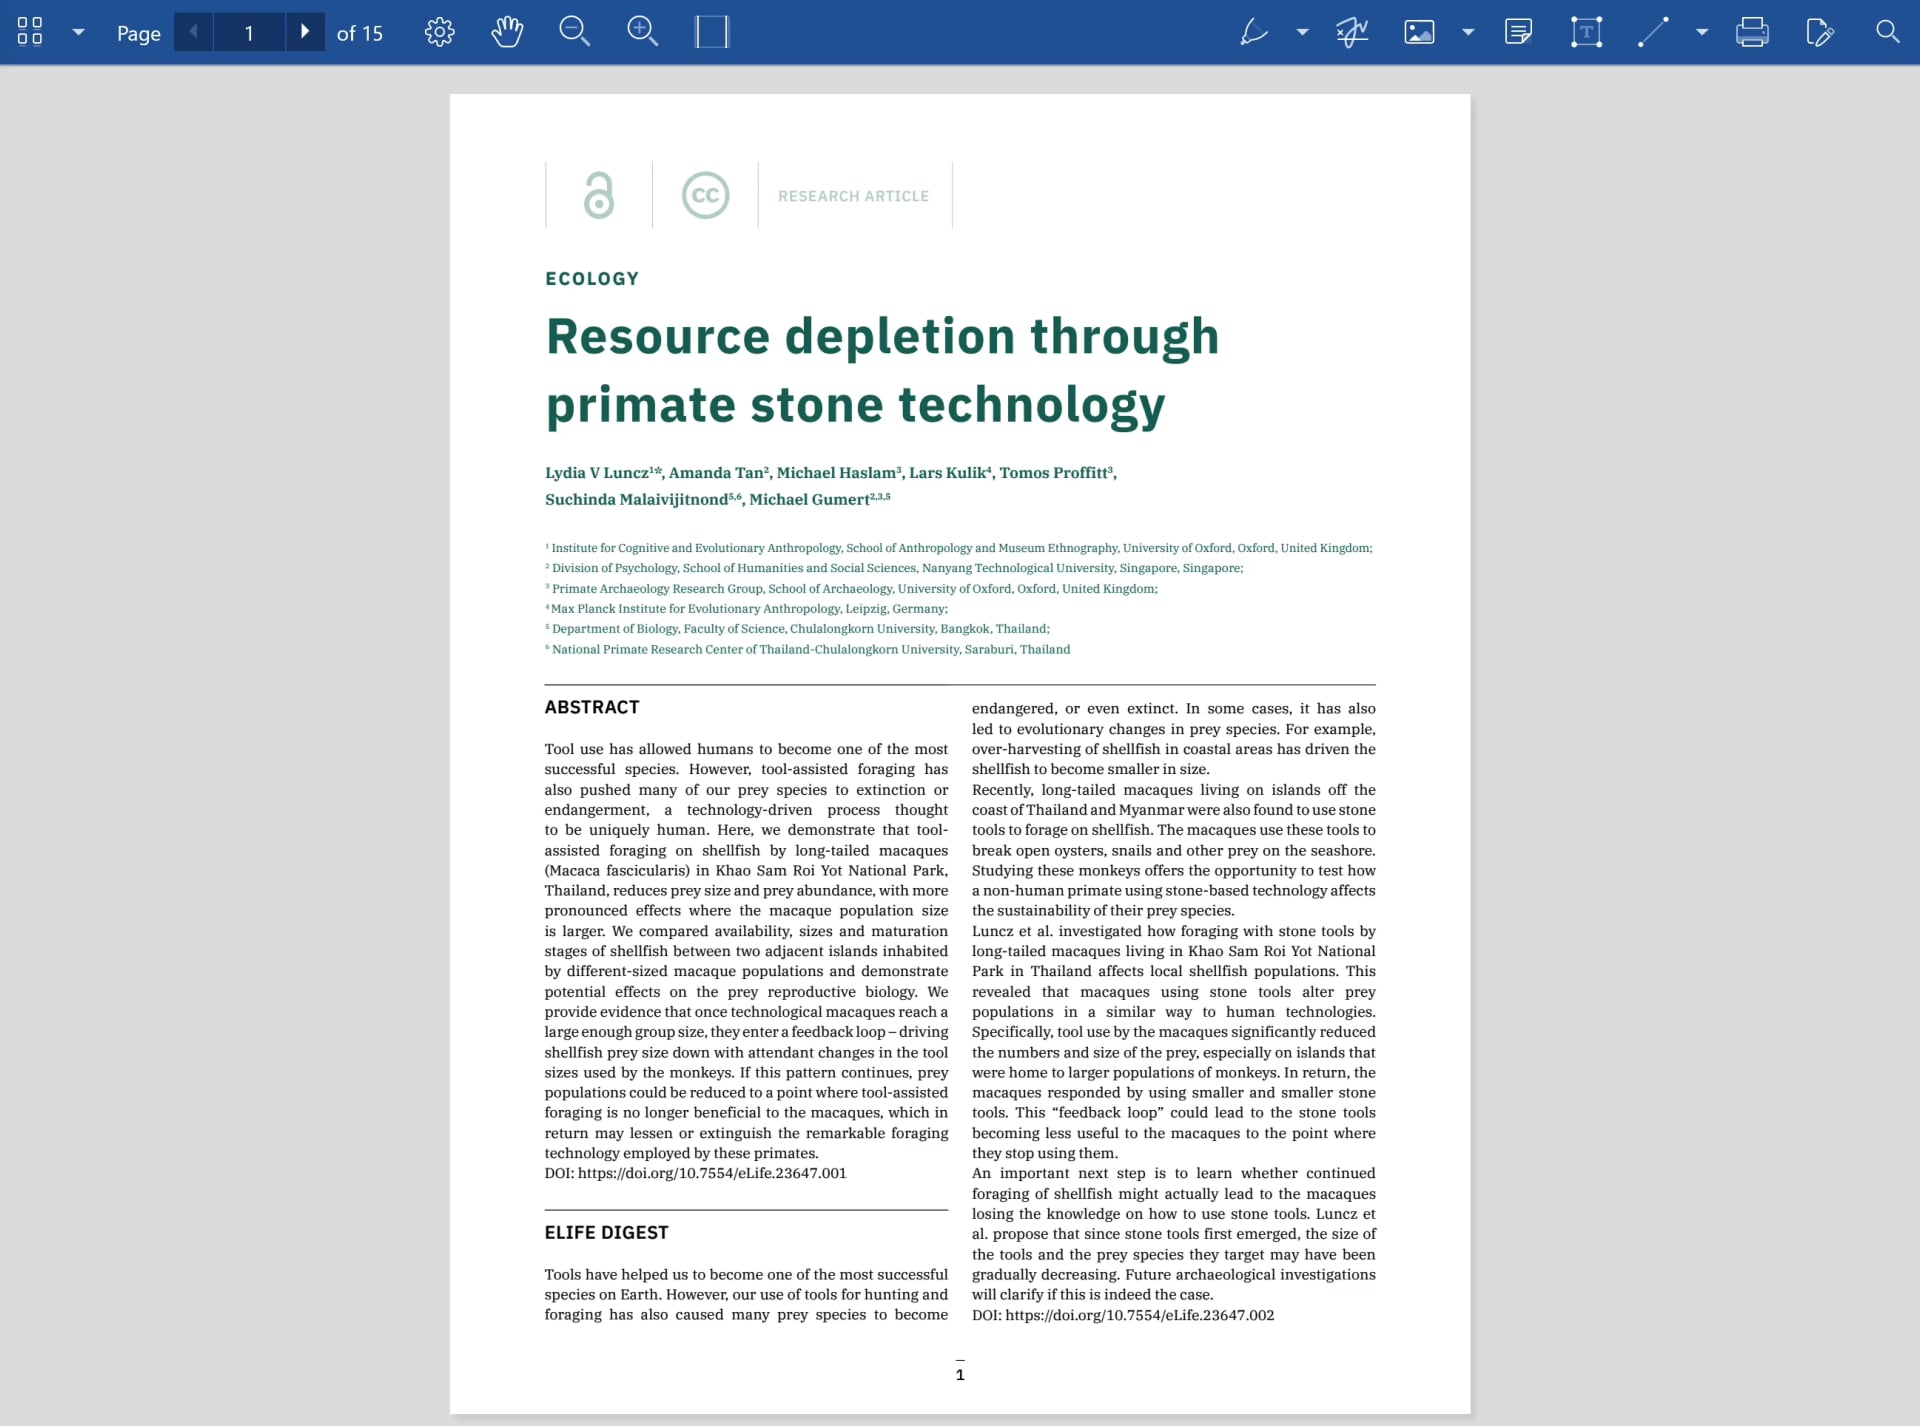Open the edit document form tool
The image size is (1920, 1426).
pyautogui.click(x=1820, y=32)
